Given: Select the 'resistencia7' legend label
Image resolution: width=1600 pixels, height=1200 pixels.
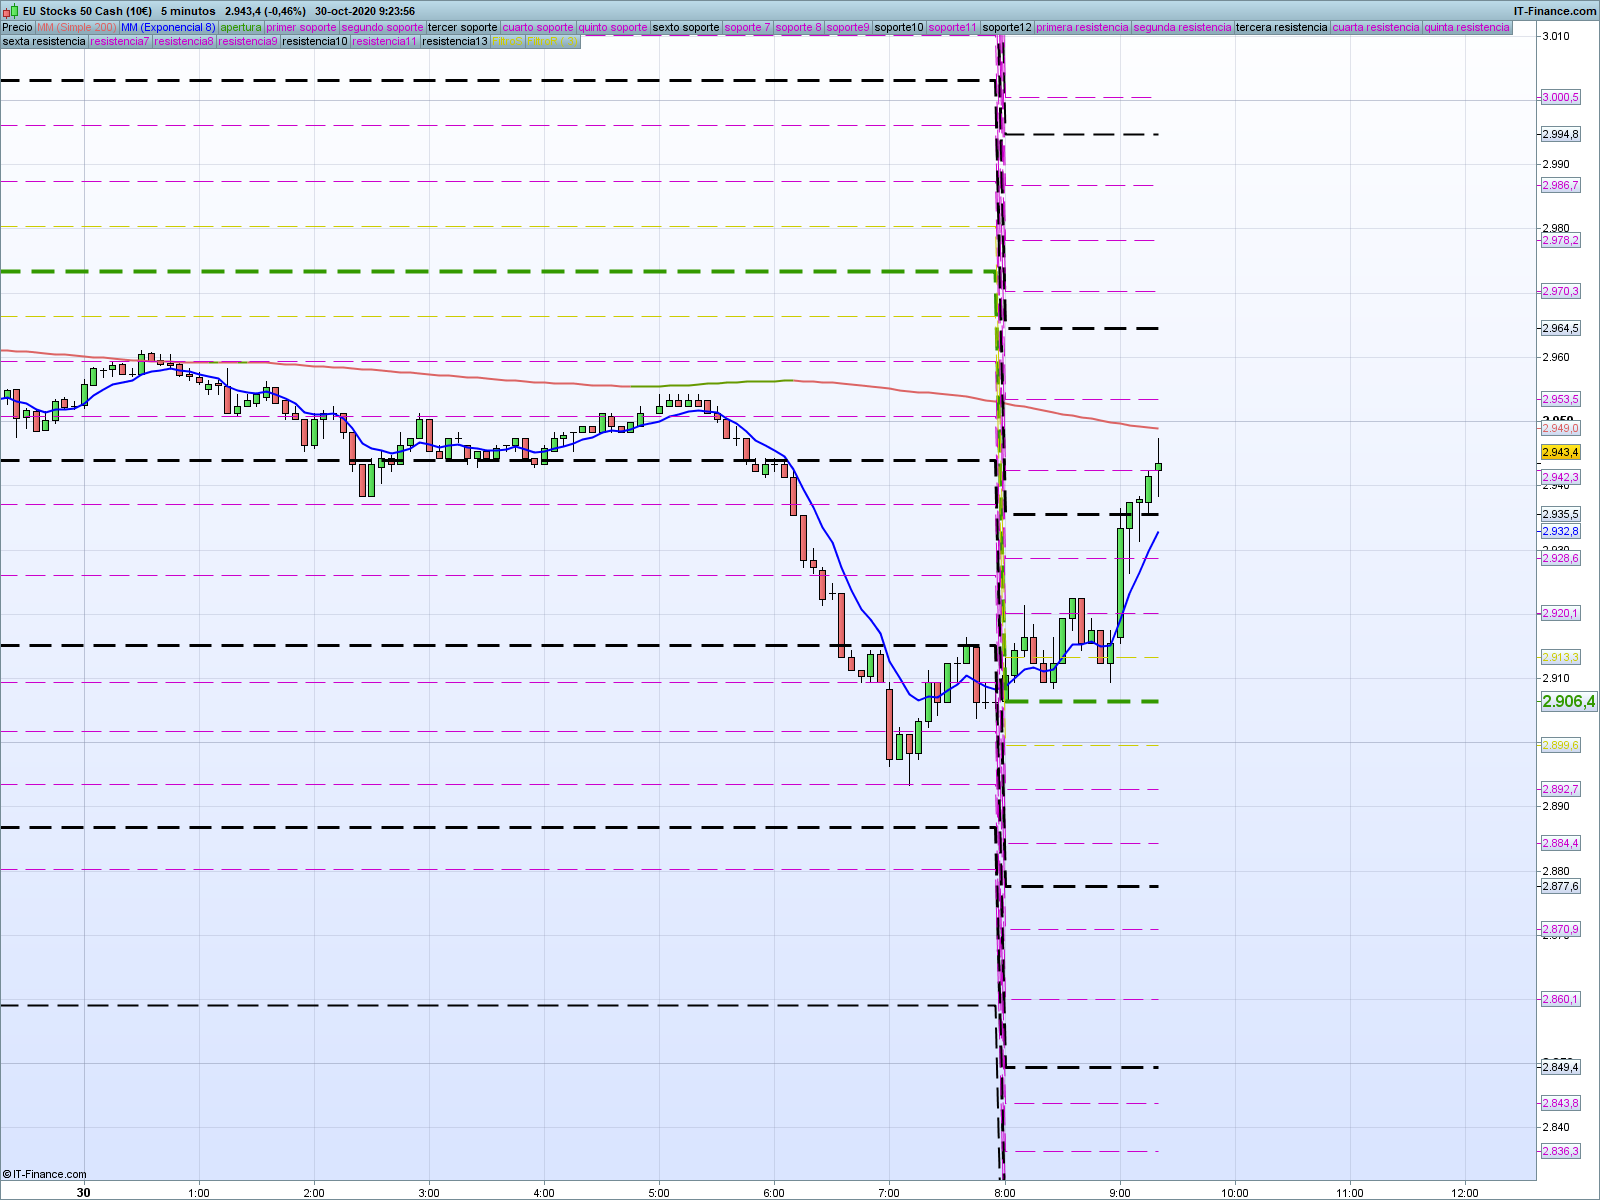Looking at the screenshot, I should [x=120, y=41].
